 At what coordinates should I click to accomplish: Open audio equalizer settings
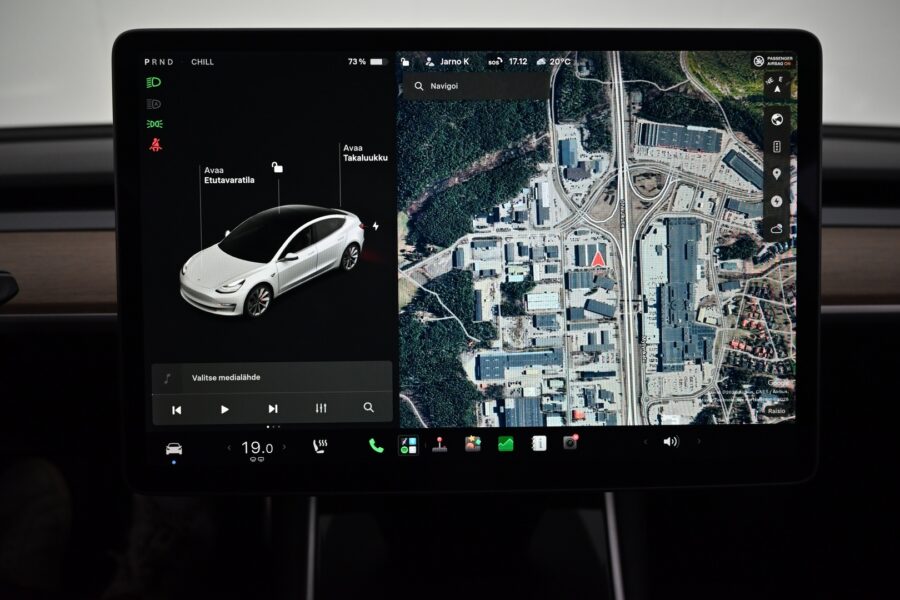tap(321, 408)
